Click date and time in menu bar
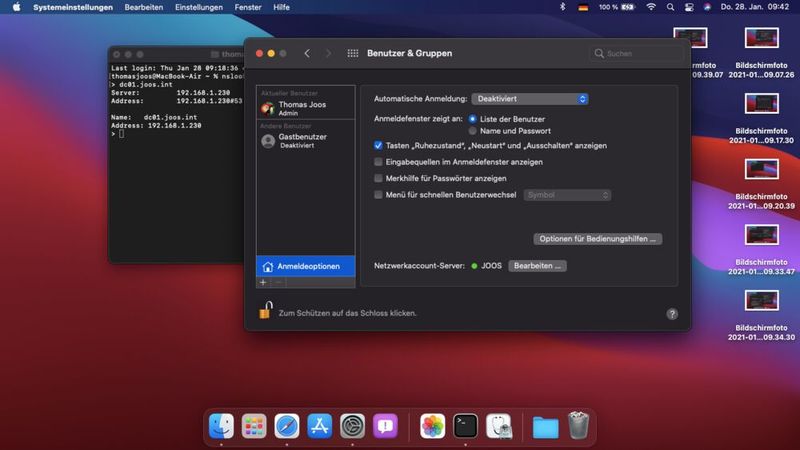 755,7
